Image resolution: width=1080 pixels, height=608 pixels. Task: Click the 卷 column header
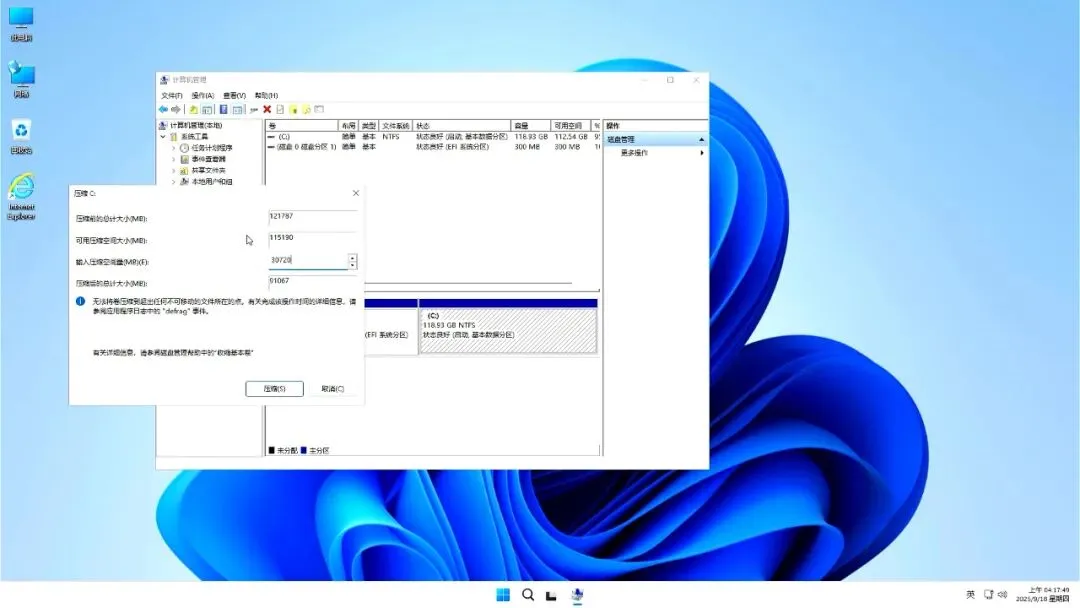pyautogui.click(x=302, y=126)
